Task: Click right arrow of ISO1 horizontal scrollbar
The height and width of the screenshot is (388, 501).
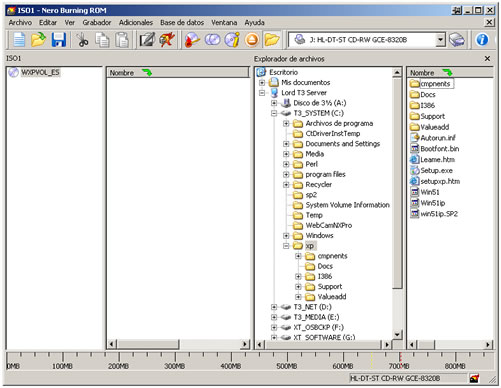Action: point(245,344)
